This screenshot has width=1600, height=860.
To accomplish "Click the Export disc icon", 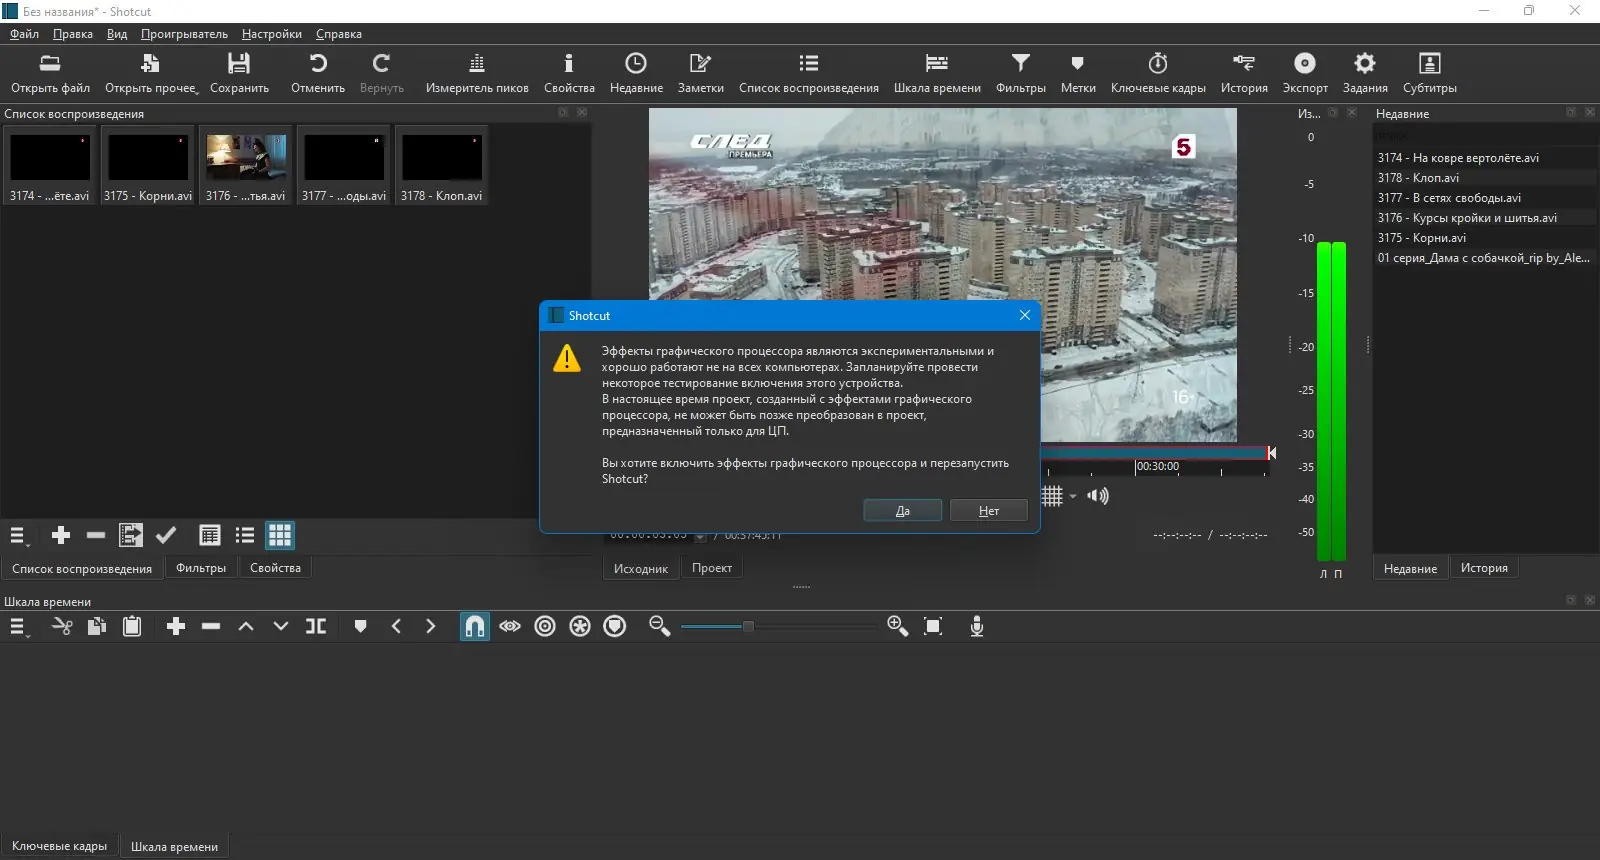I will [x=1304, y=64].
